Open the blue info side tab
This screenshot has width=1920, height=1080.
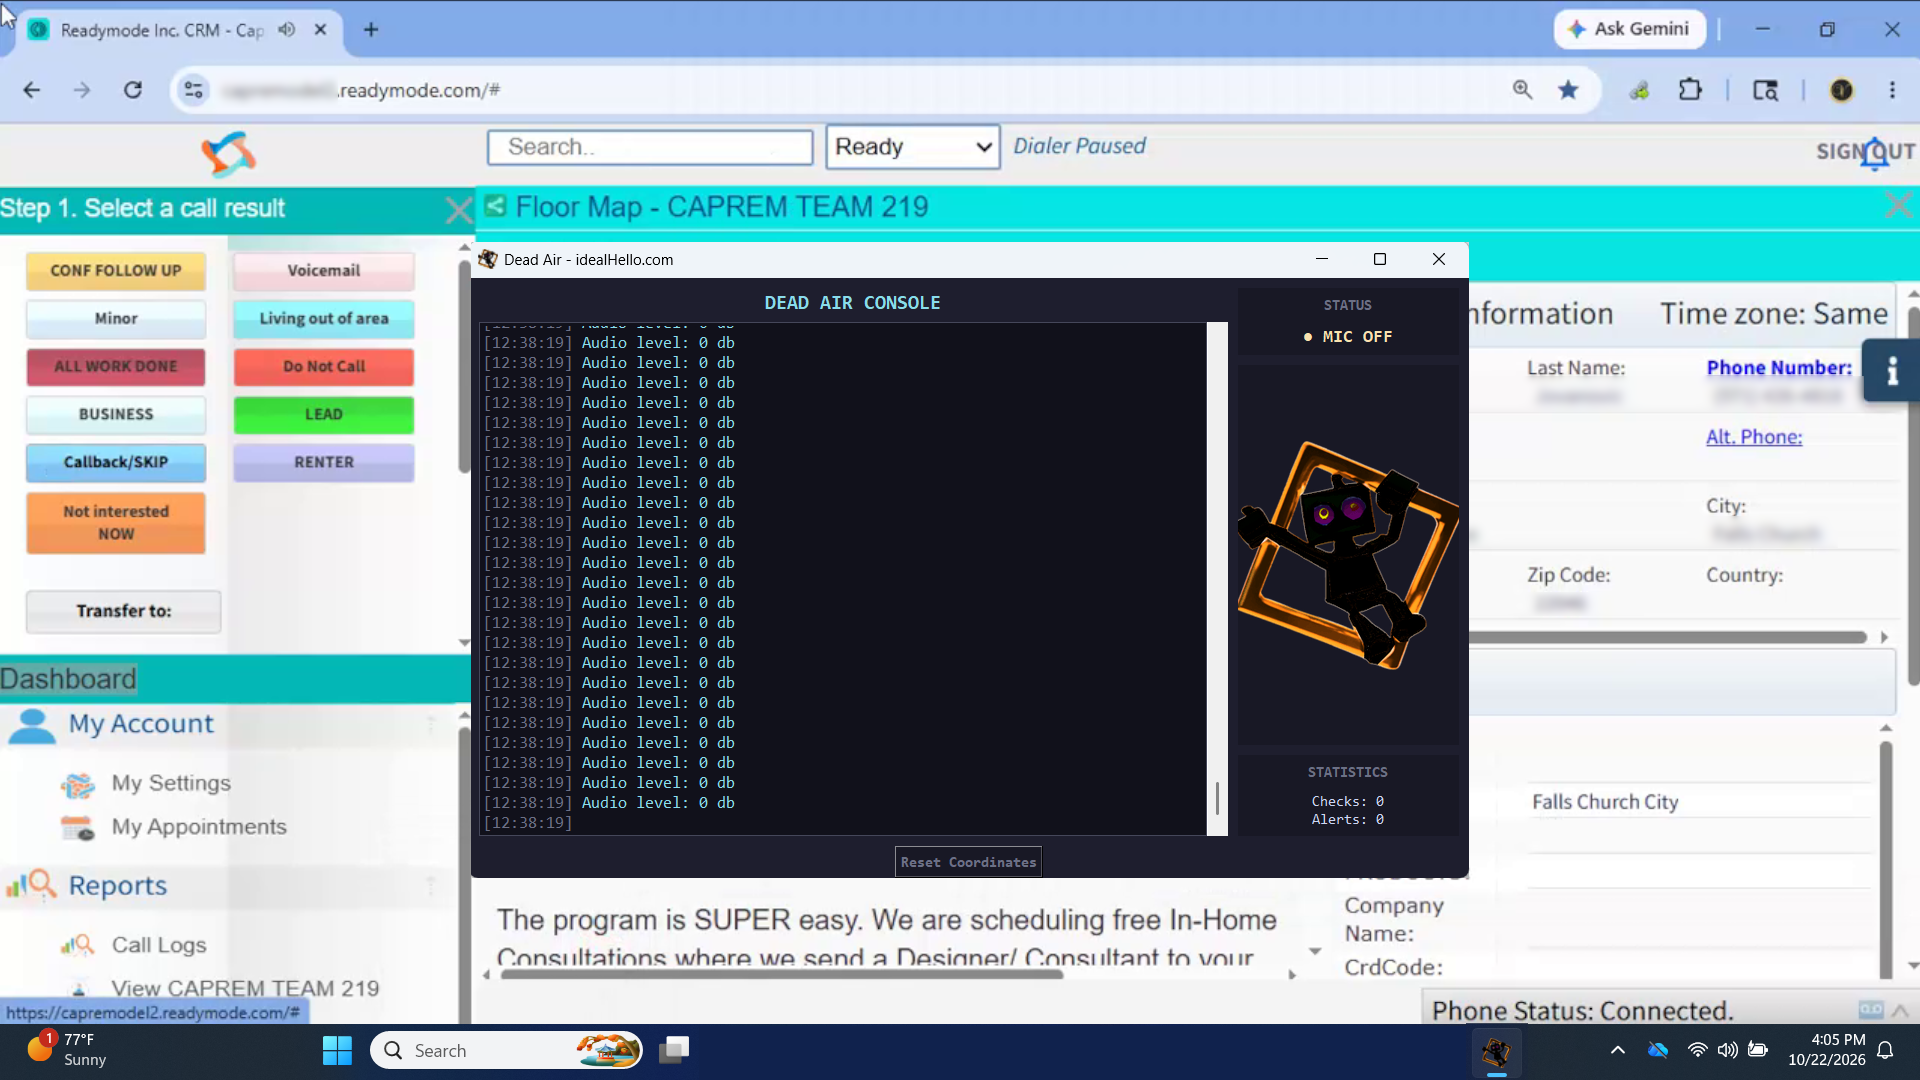pyautogui.click(x=1891, y=371)
